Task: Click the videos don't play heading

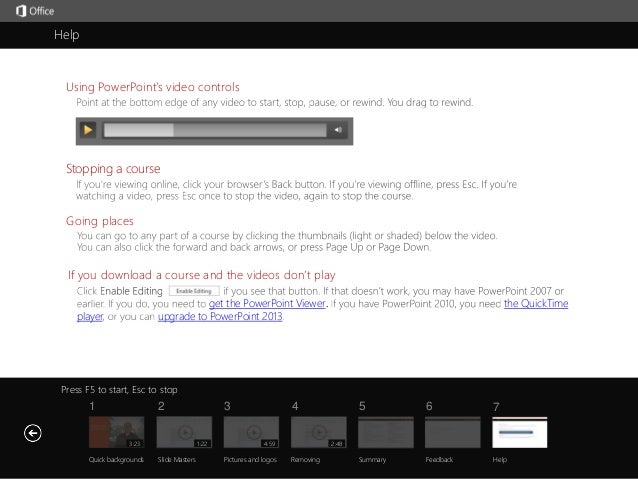Action: 201,275
